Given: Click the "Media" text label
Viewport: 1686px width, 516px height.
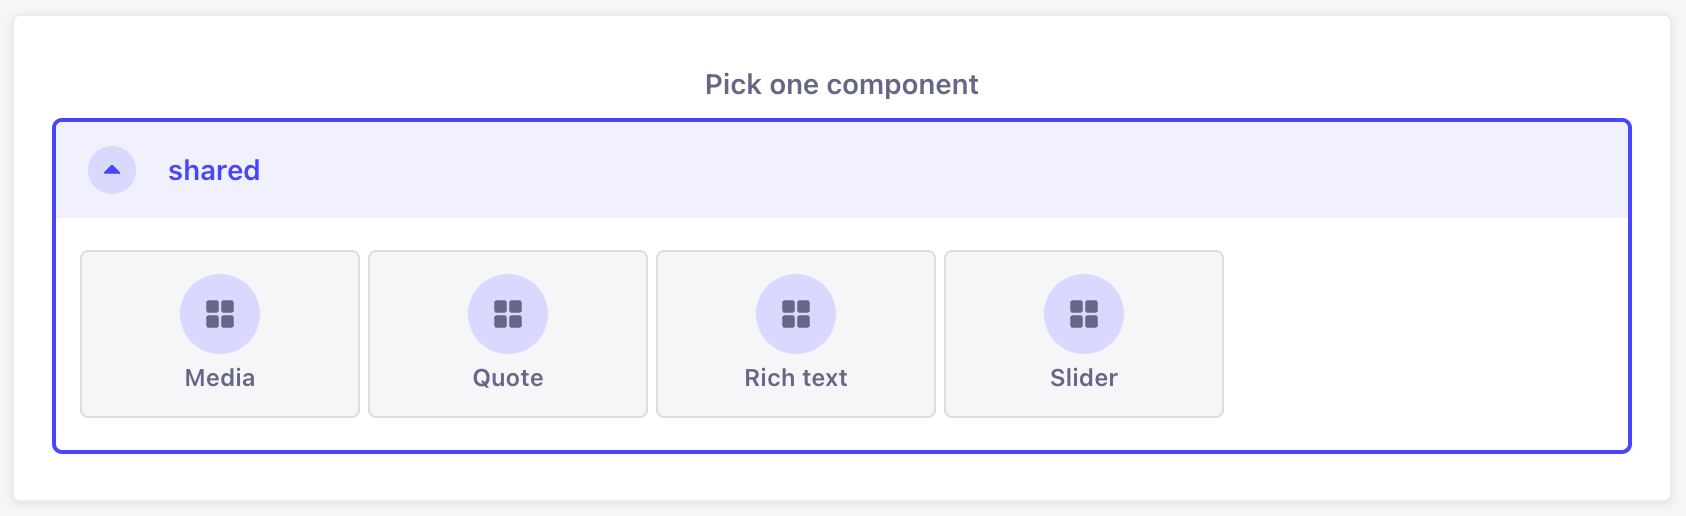Looking at the screenshot, I should point(220,378).
